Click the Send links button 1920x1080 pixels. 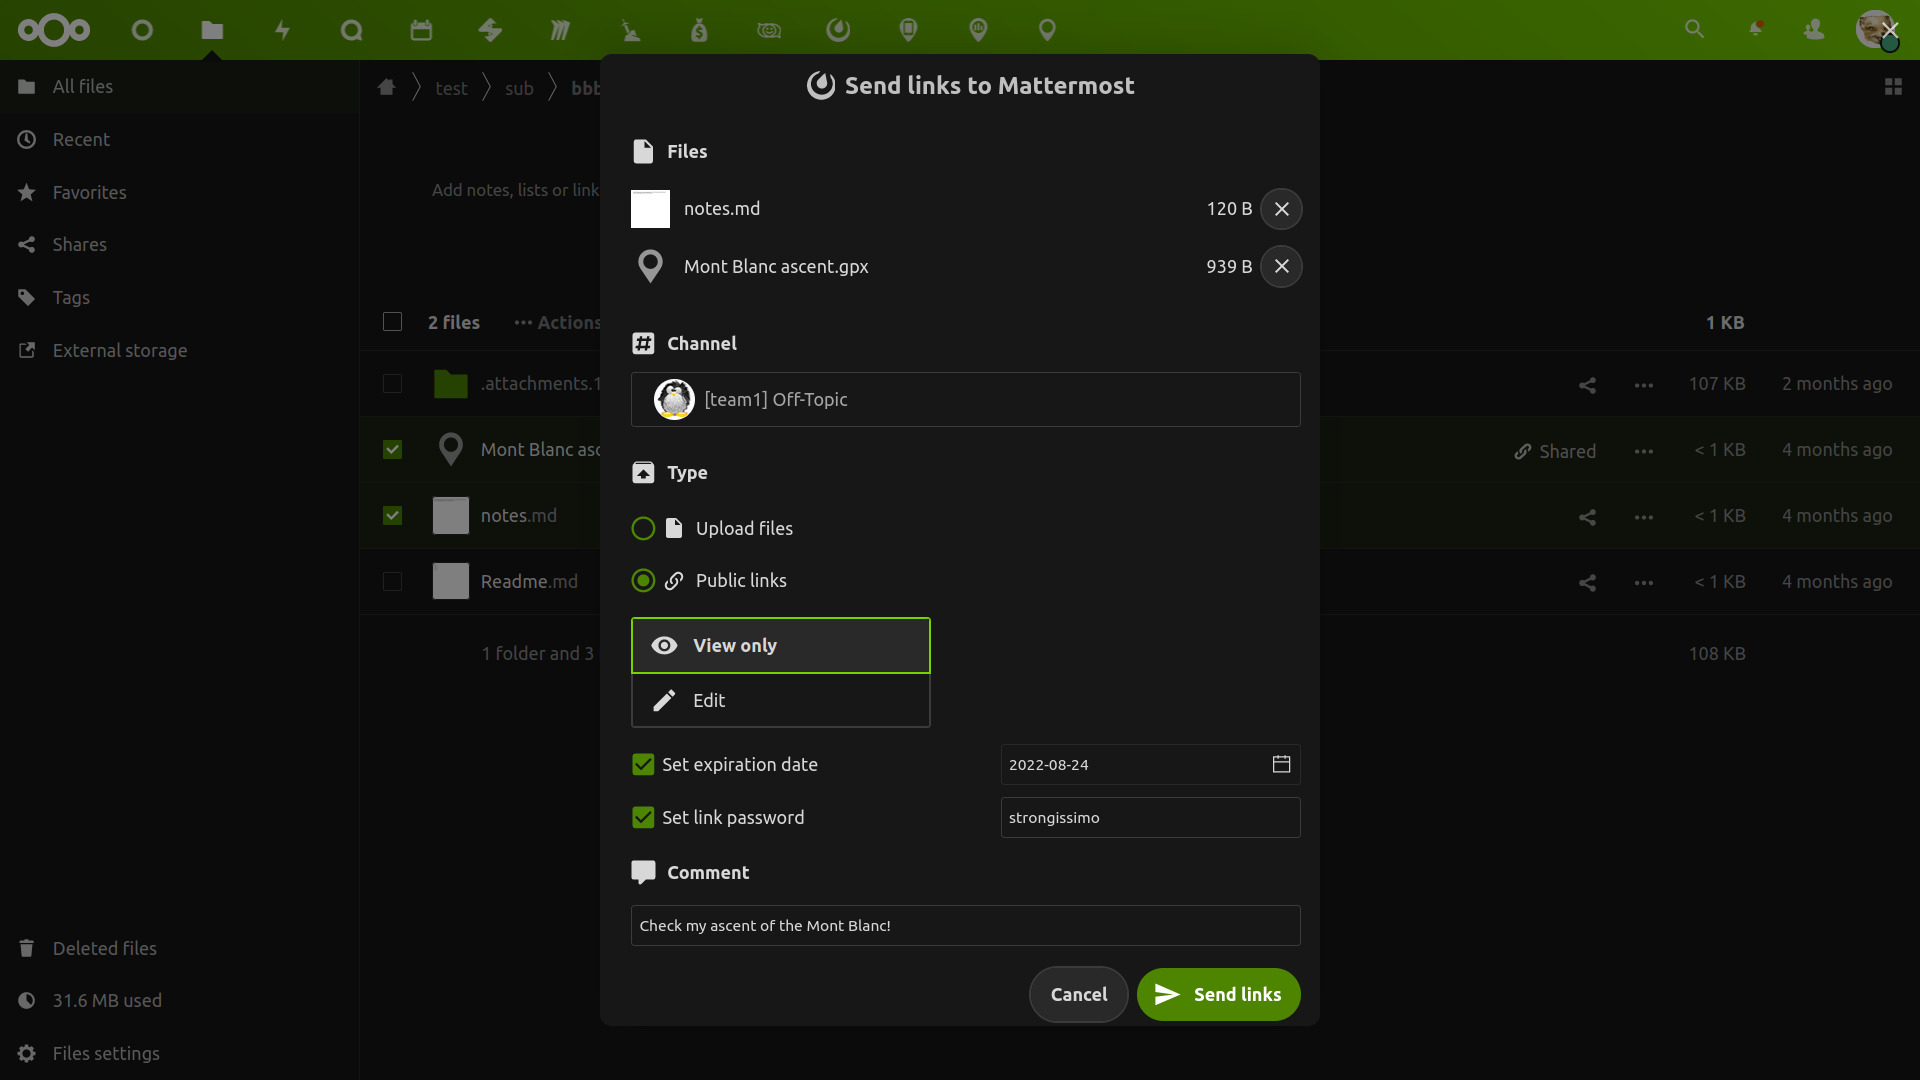(1218, 994)
